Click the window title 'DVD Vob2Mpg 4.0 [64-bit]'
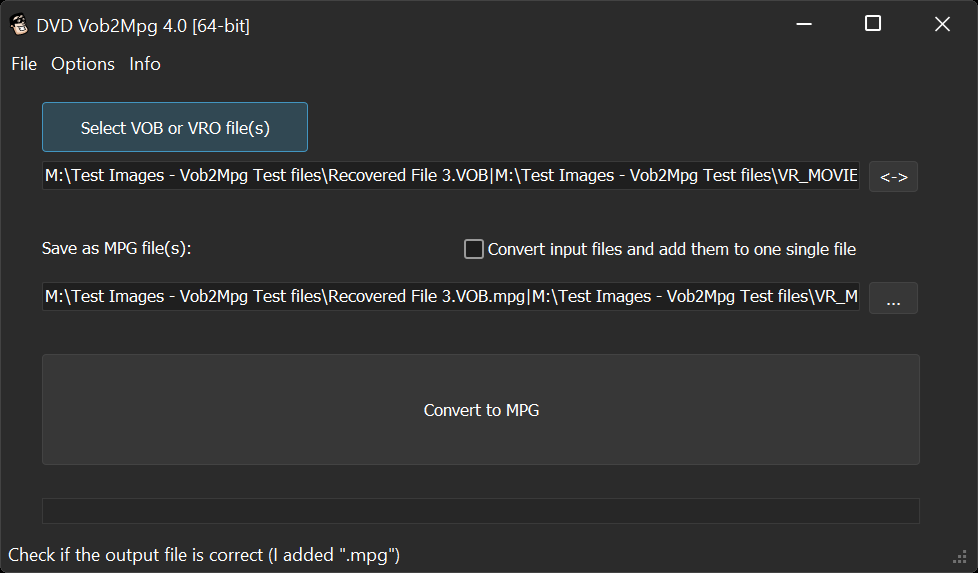978x573 pixels. point(143,26)
